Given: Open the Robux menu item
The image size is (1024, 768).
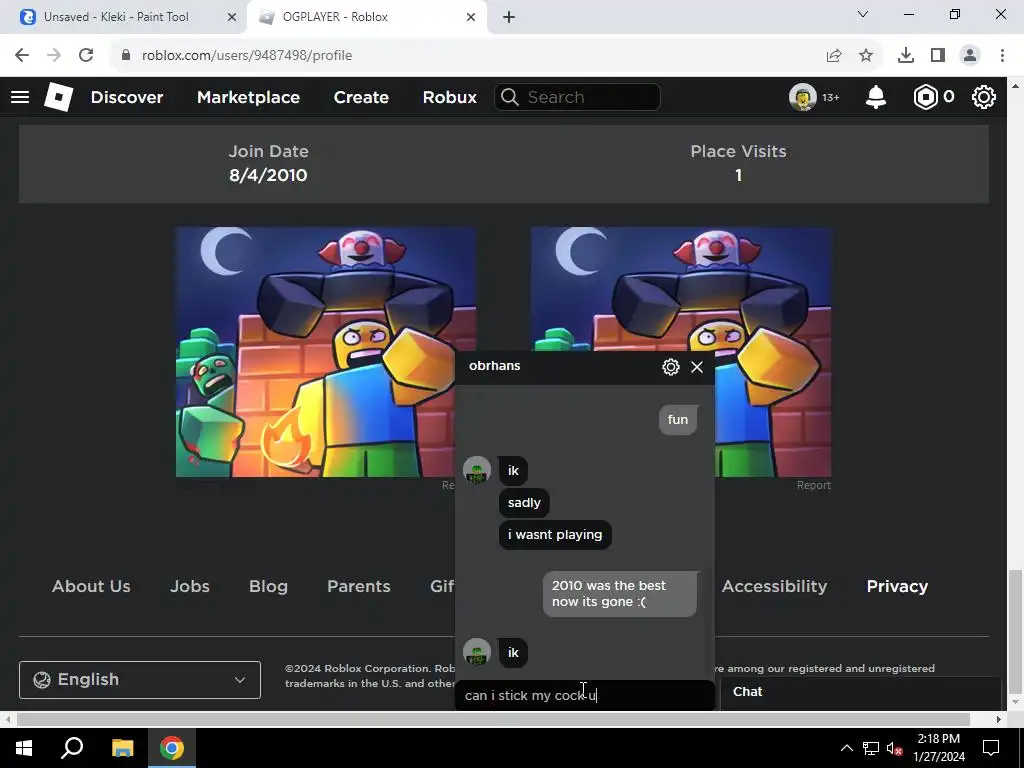Looking at the screenshot, I should [x=449, y=97].
